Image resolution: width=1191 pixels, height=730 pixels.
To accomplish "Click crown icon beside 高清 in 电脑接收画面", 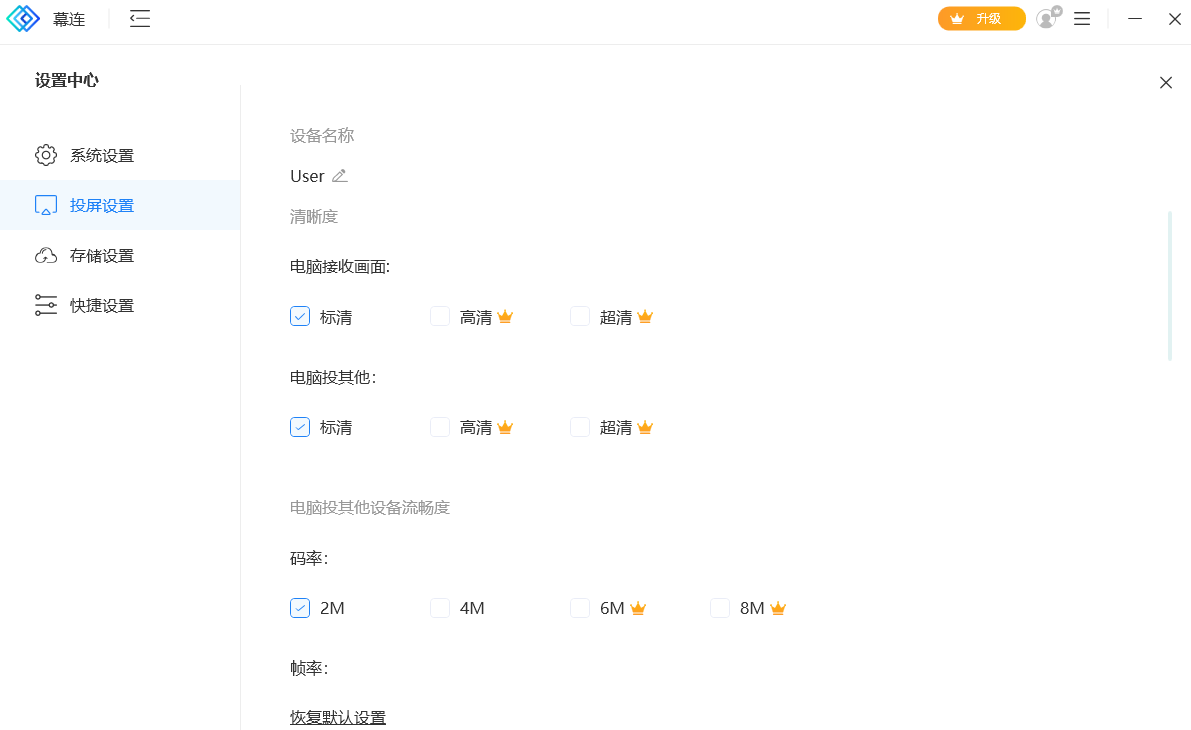I will (x=505, y=317).
